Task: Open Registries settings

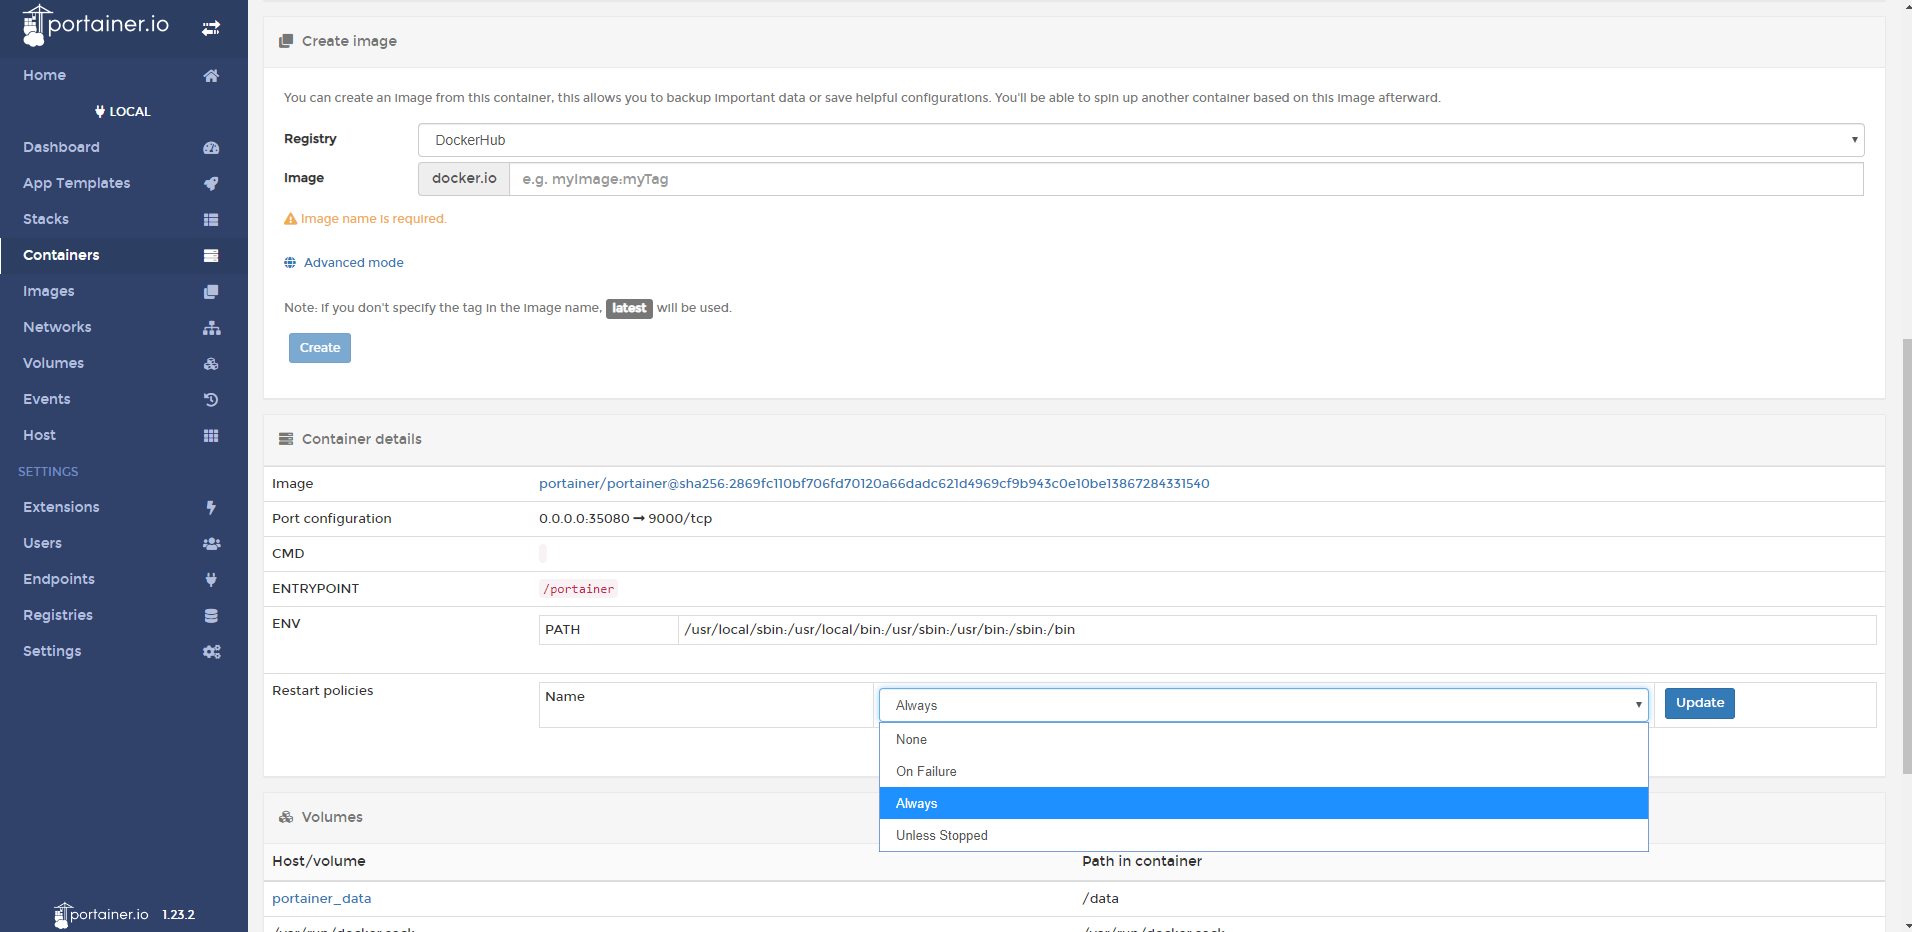Action: tap(58, 615)
